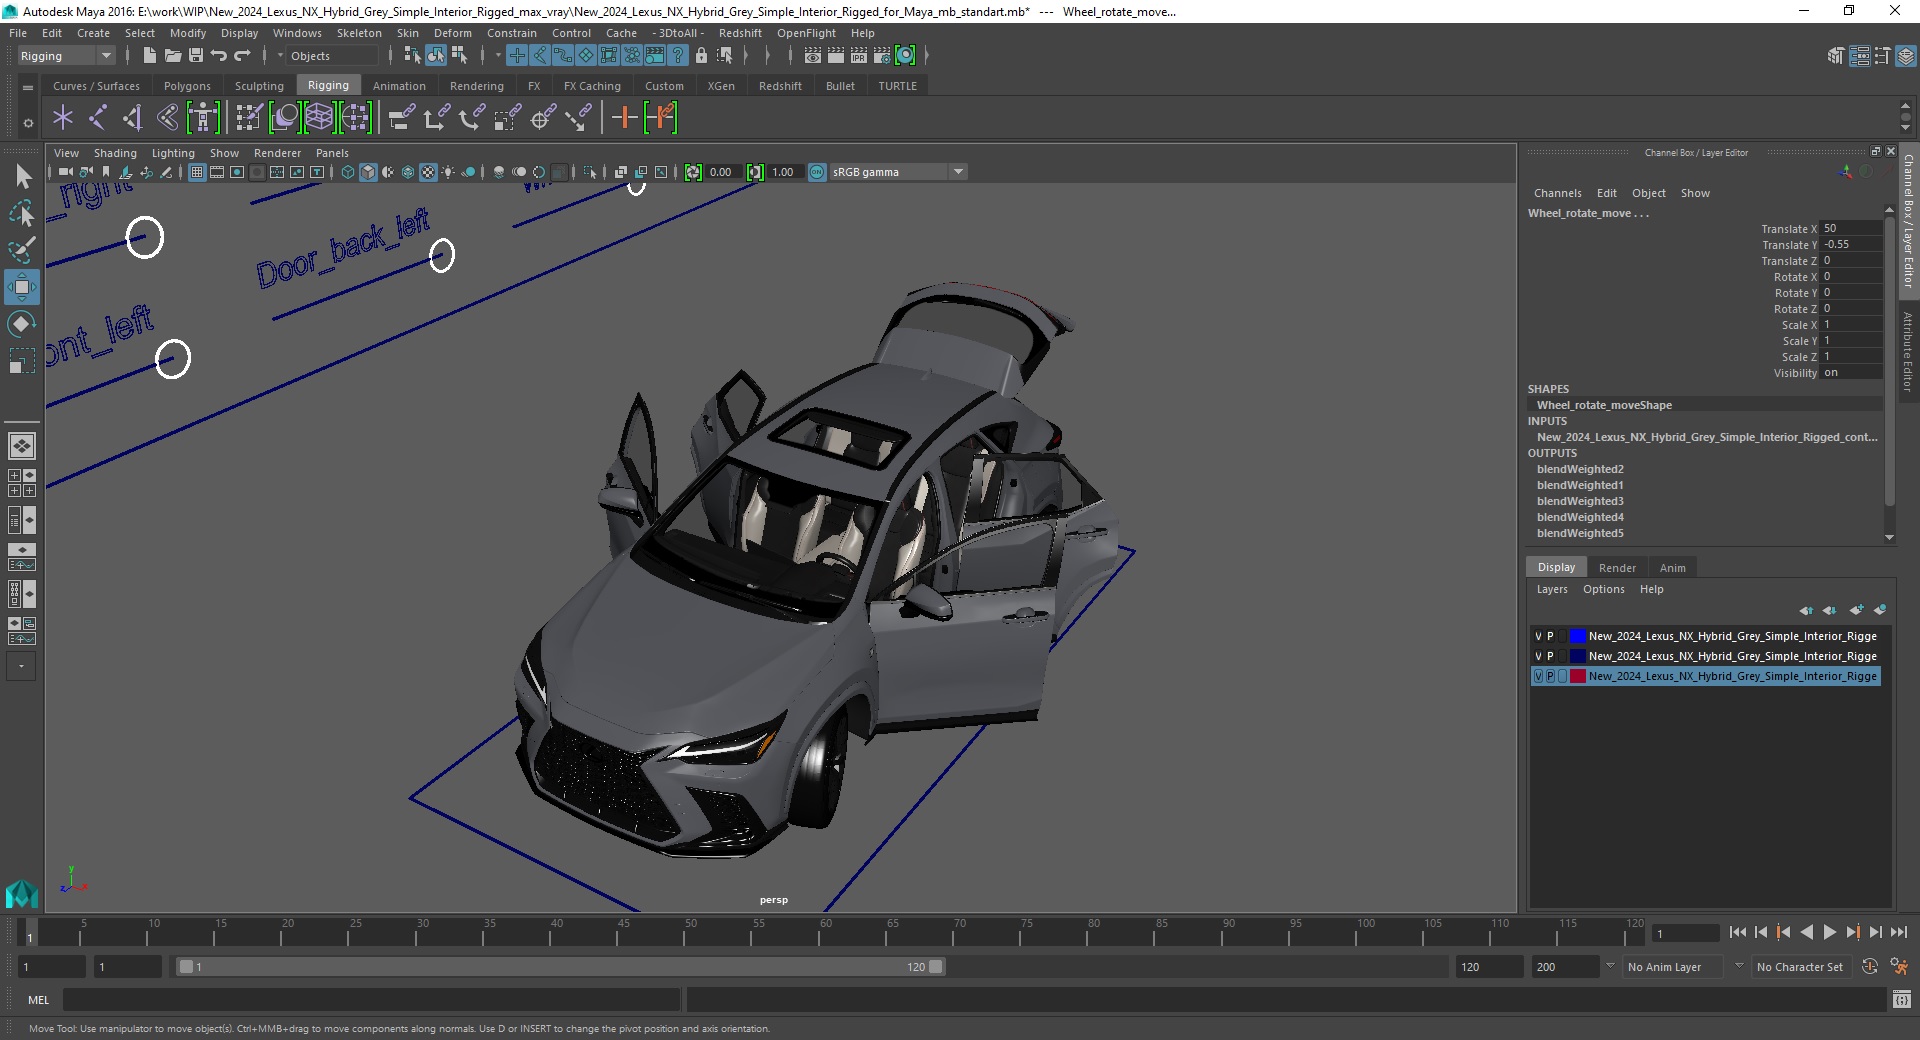Toggle color management ON button
Viewport: 1920px width, 1040px height.
pyautogui.click(x=817, y=172)
